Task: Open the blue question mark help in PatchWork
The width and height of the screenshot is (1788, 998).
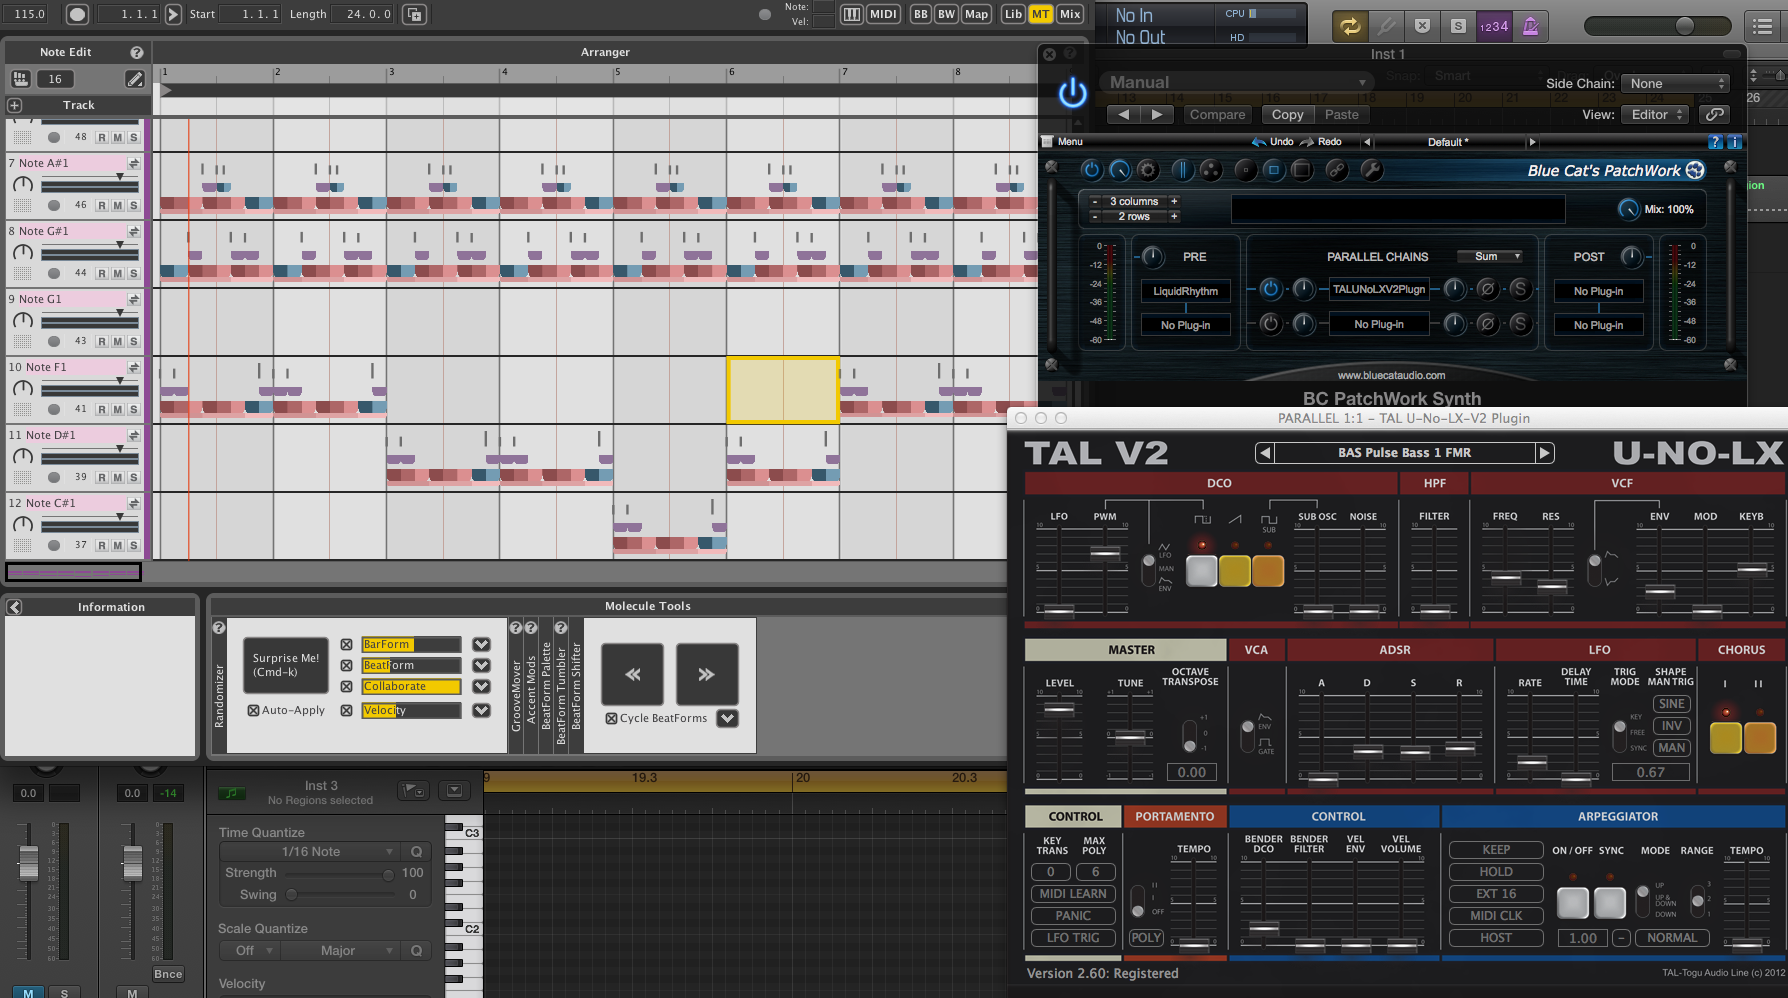Action: coord(1716,142)
